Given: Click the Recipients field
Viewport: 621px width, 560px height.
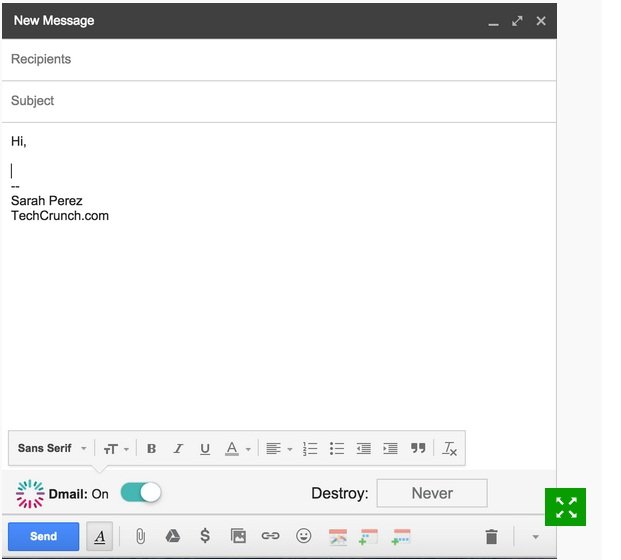Looking at the screenshot, I should [x=279, y=59].
